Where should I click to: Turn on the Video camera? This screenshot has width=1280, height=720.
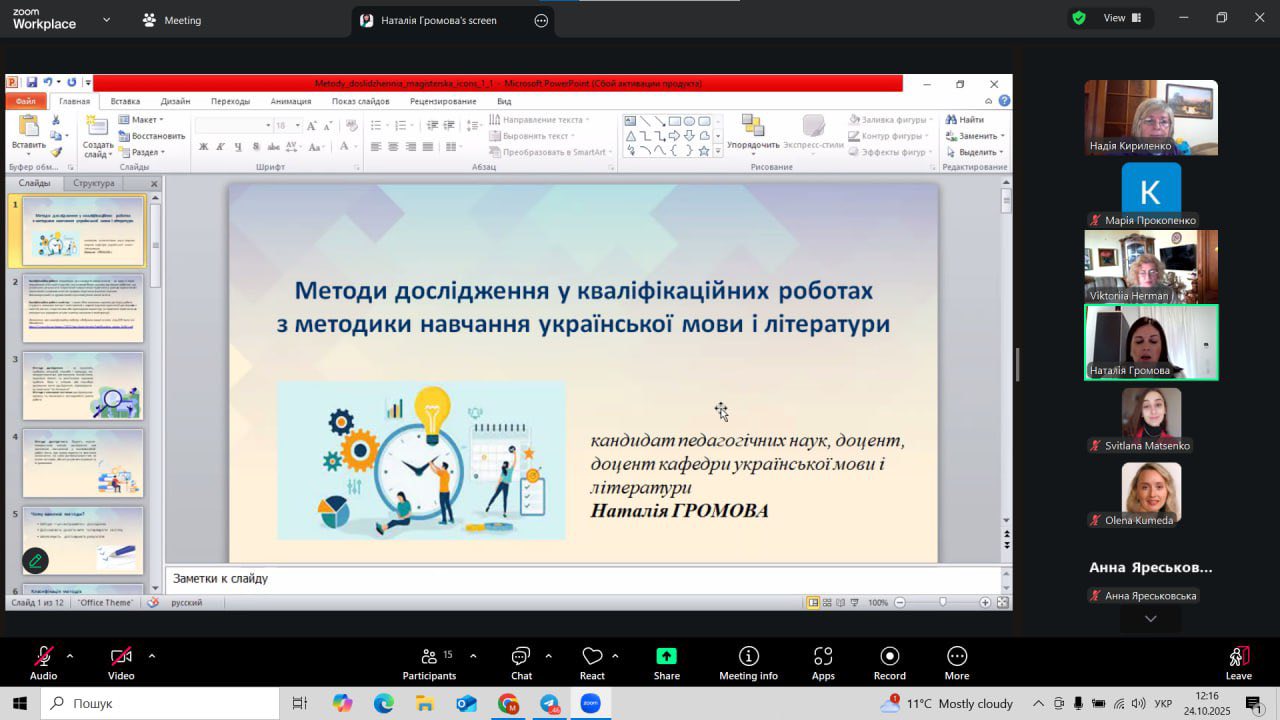tap(121, 661)
